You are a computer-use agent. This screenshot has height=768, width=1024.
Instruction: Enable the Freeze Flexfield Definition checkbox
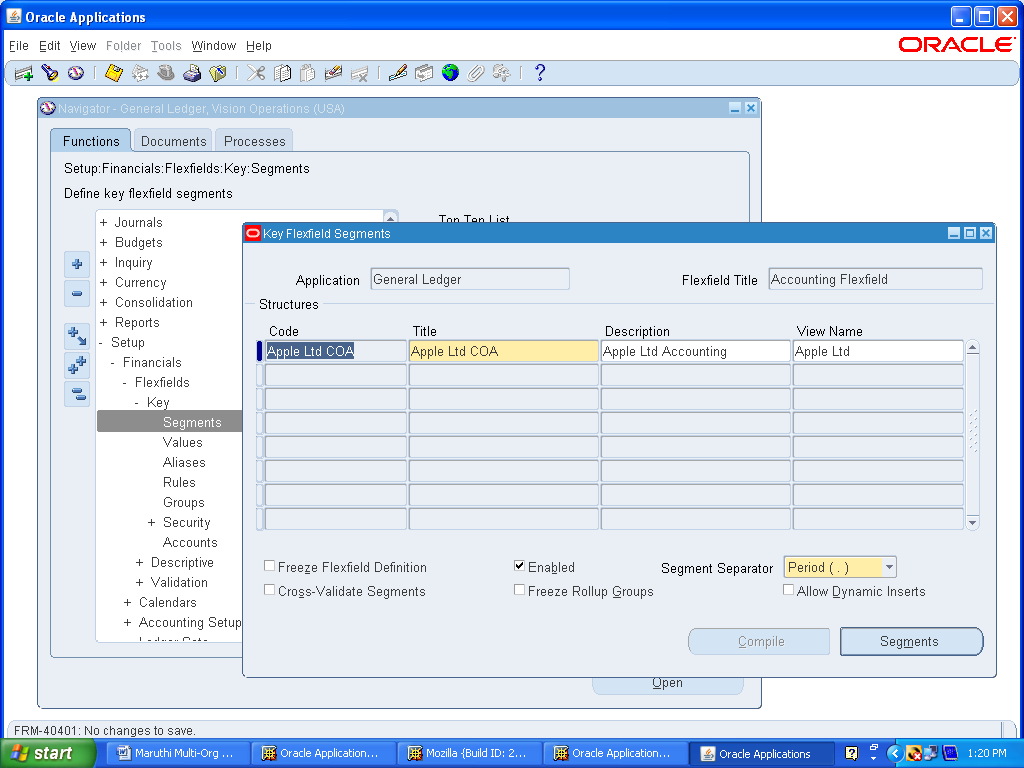coord(268,566)
